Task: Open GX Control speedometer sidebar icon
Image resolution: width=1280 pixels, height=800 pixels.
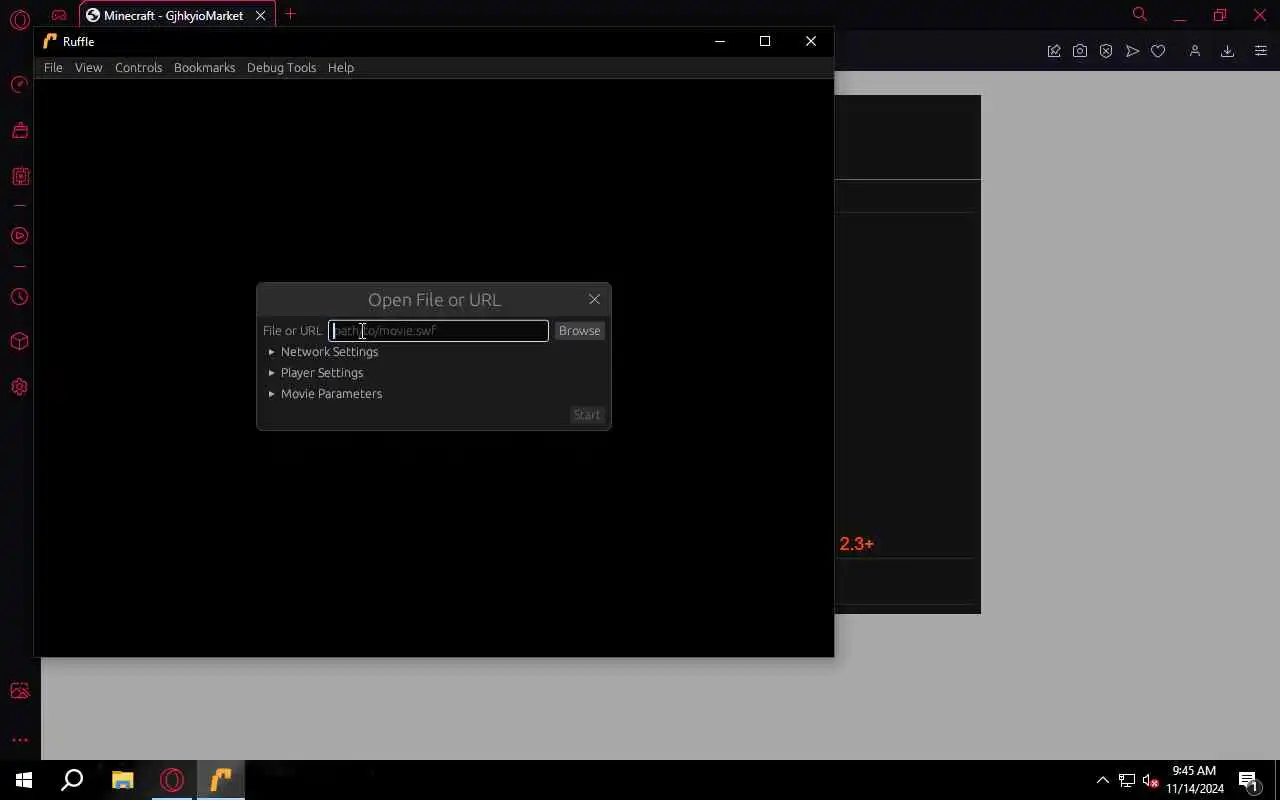Action: click(x=19, y=84)
